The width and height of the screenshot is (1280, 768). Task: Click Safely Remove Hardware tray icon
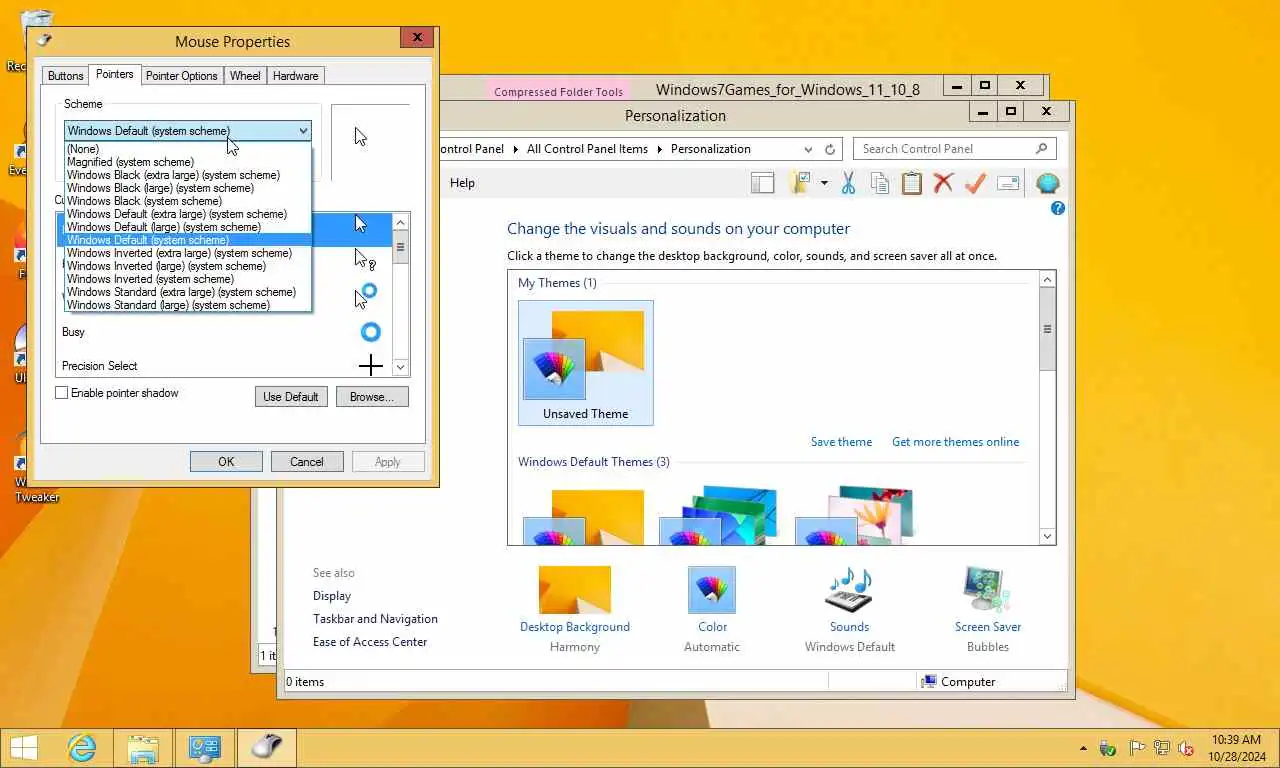point(1108,748)
